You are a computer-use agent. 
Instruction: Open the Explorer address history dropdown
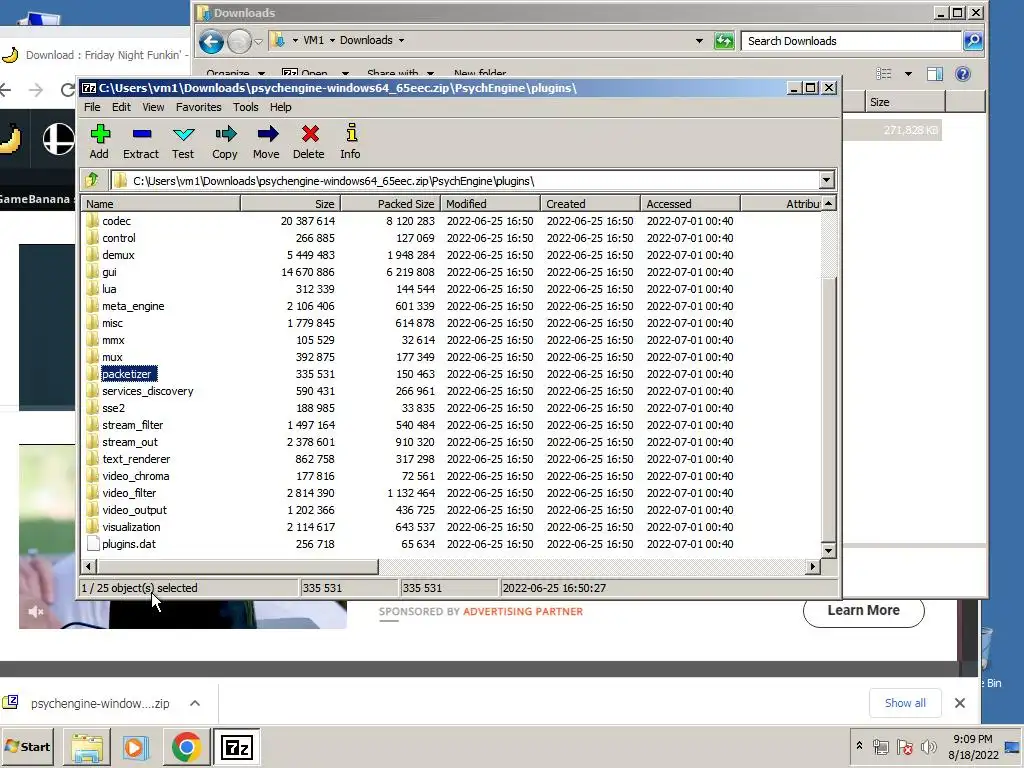(x=699, y=40)
